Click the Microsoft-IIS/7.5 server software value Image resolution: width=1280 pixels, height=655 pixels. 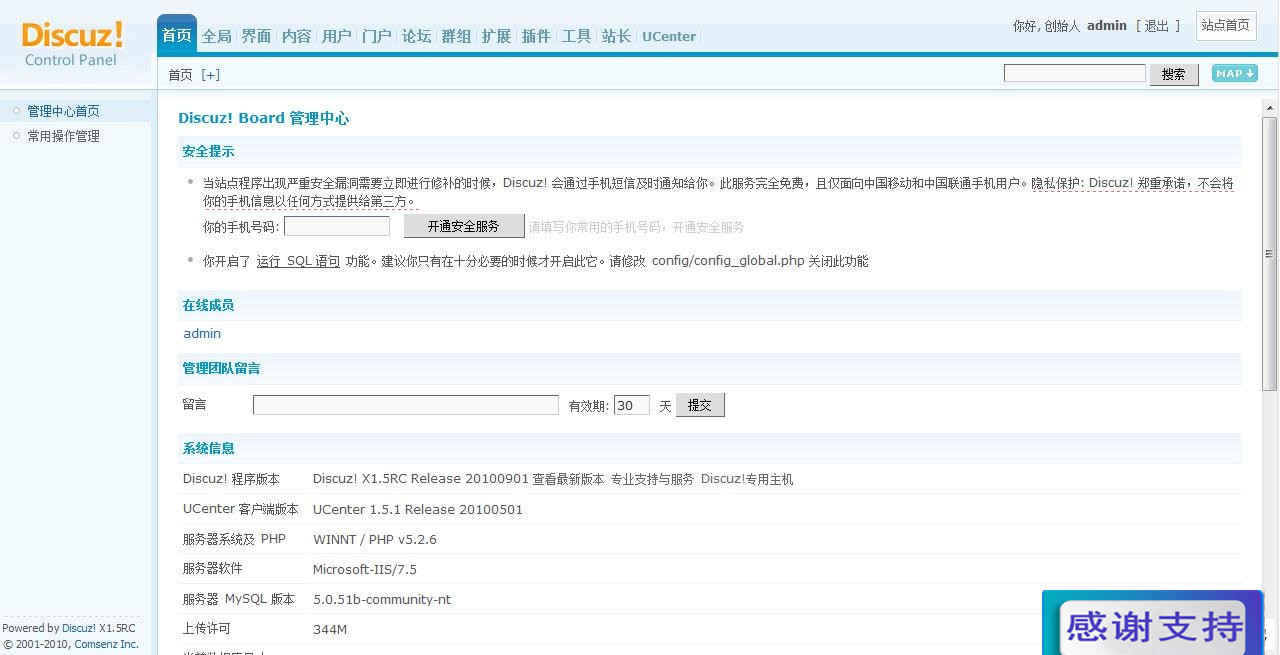coord(365,569)
